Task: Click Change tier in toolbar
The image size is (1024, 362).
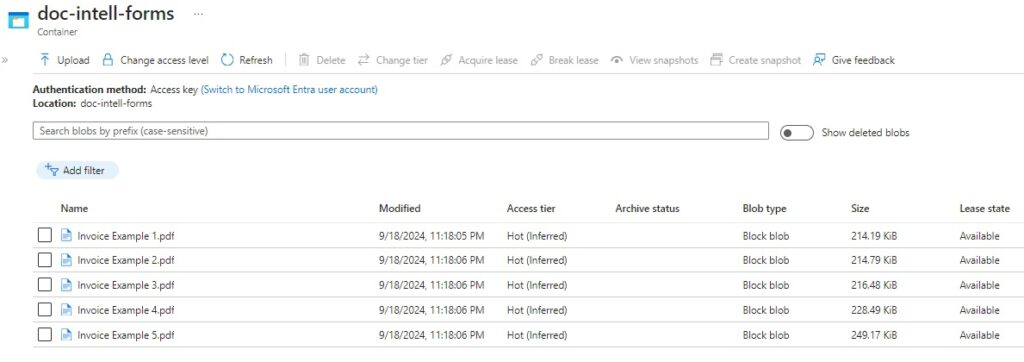Action: (392, 60)
